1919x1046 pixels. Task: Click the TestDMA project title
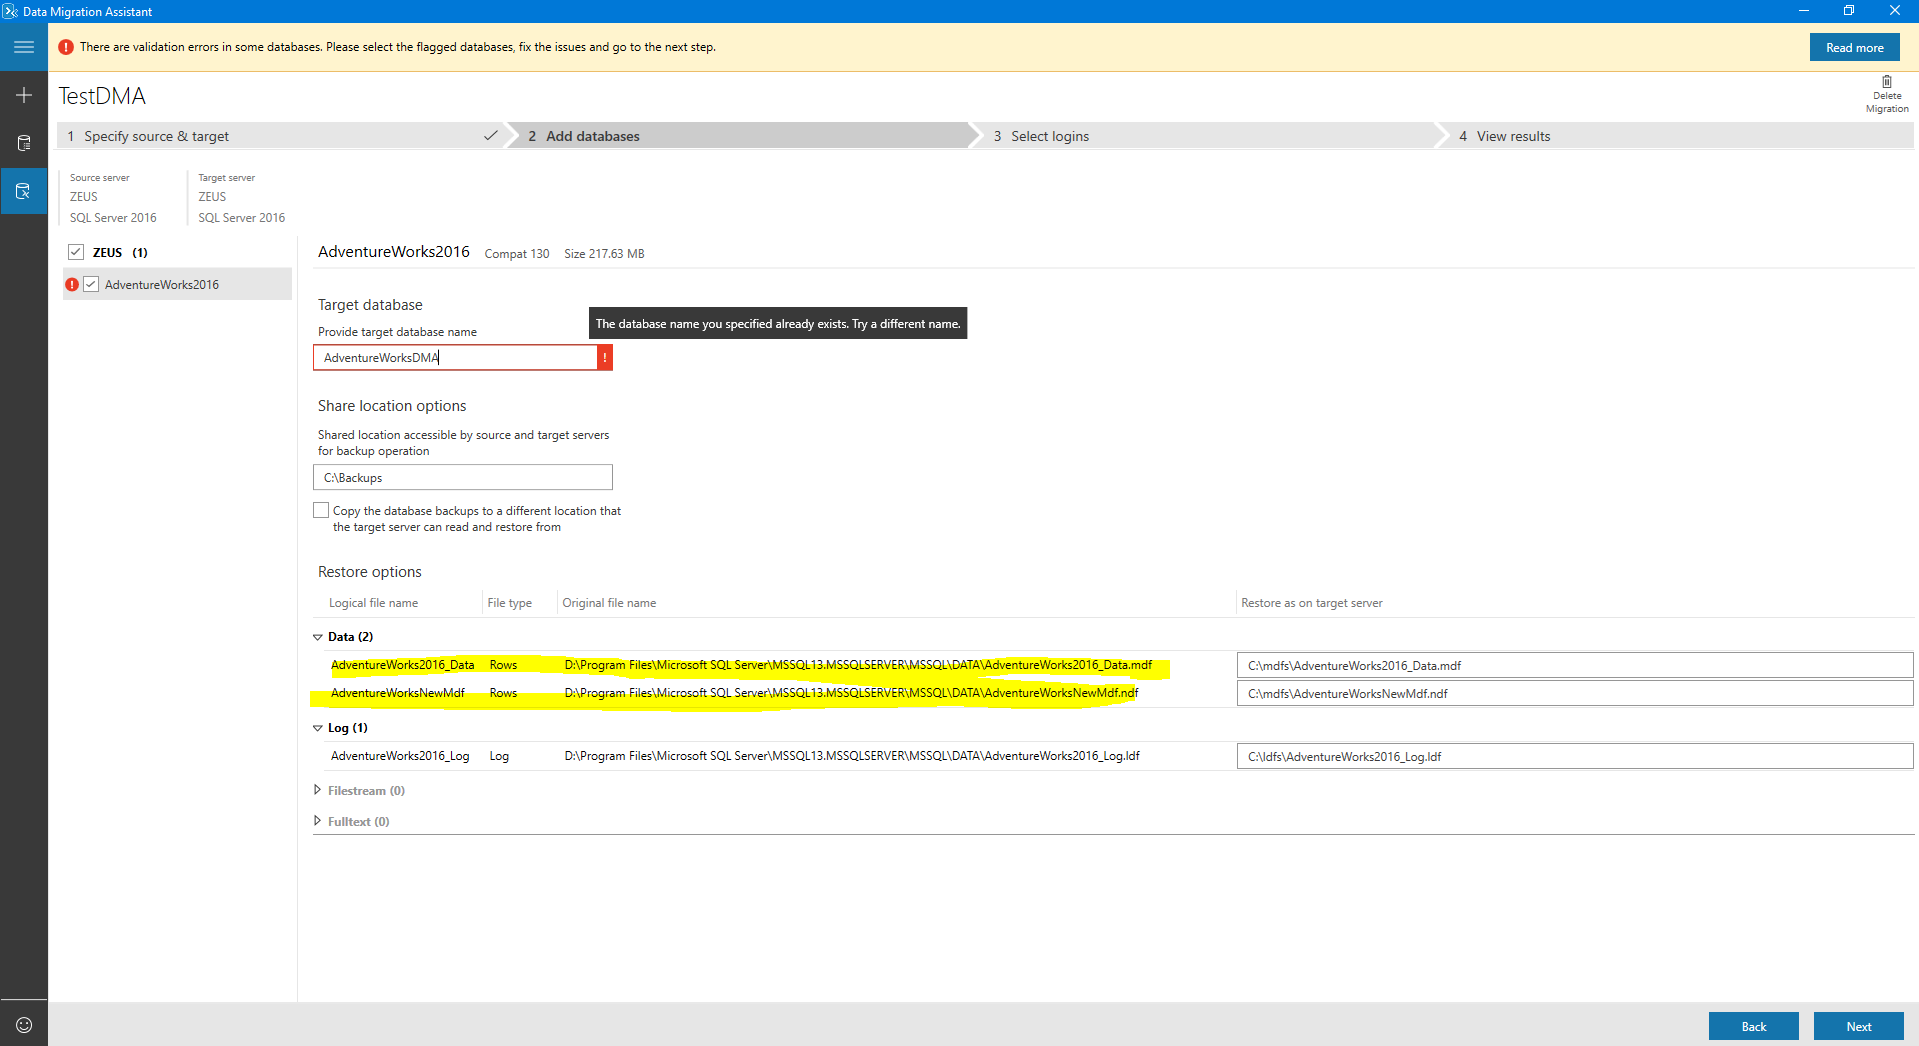pos(102,96)
